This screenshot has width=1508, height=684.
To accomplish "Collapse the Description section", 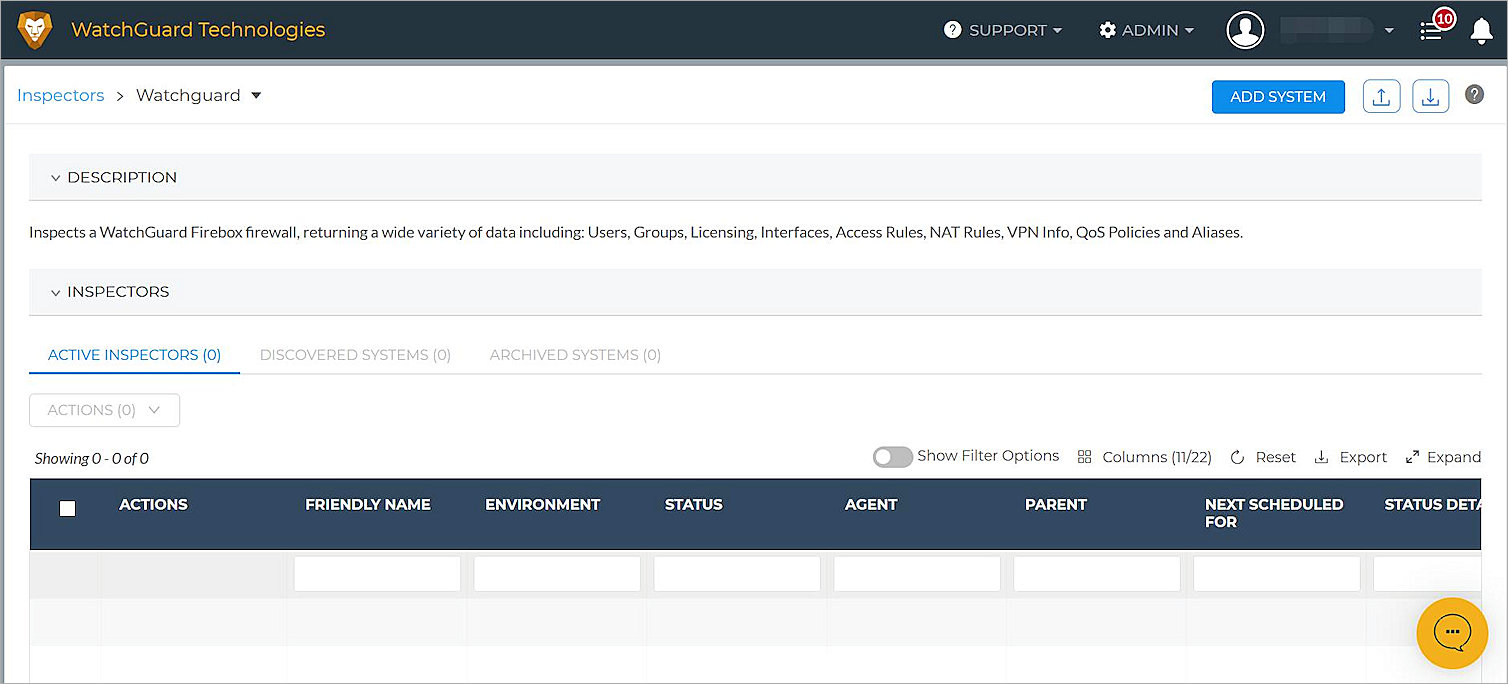I will pos(56,178).
